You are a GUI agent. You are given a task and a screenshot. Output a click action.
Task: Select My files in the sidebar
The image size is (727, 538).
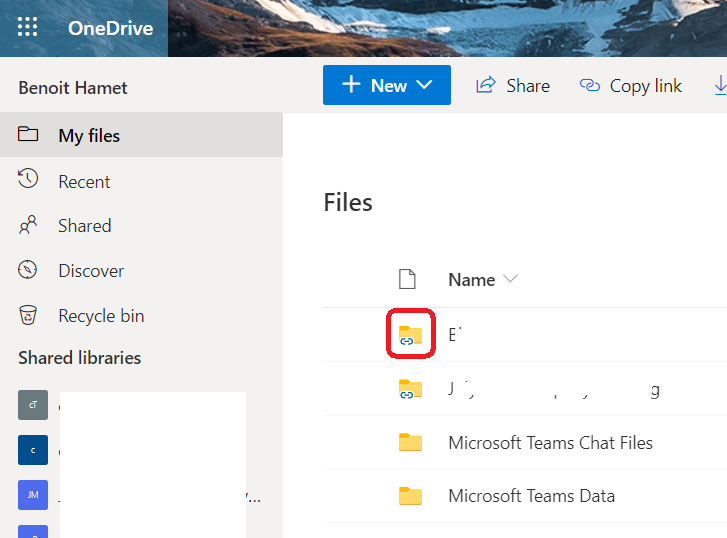(x=88, y=136)
